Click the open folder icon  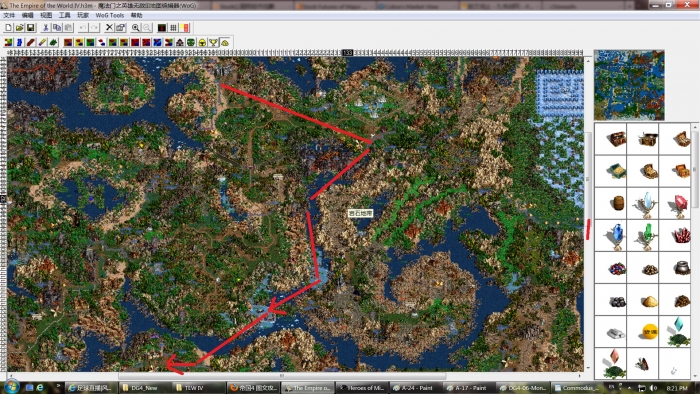[x=19, y=28]
